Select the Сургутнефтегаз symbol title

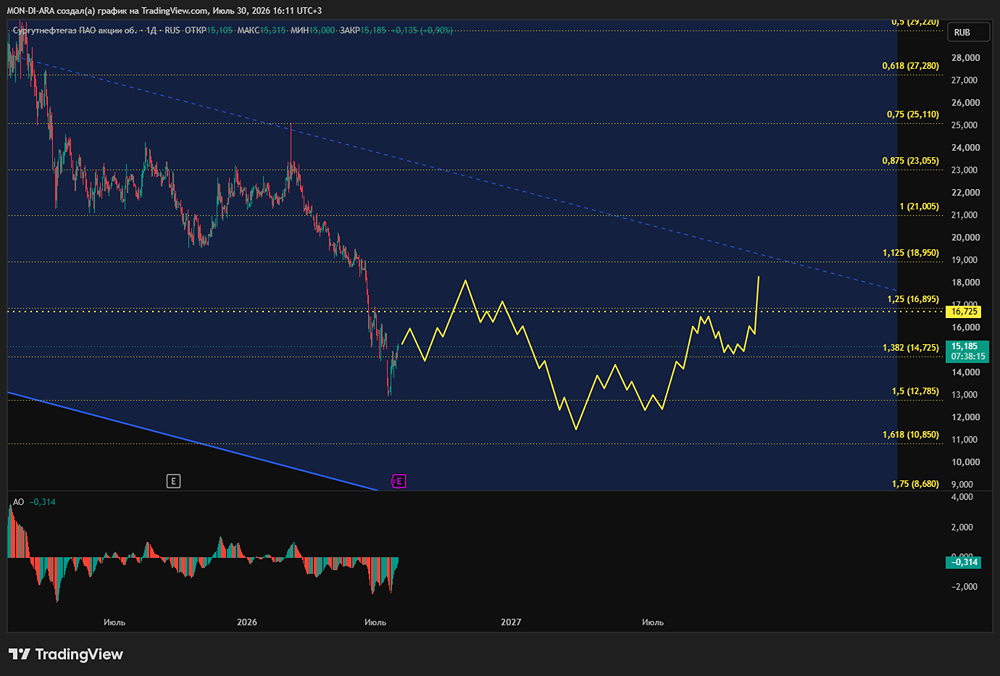click(73, 30)
